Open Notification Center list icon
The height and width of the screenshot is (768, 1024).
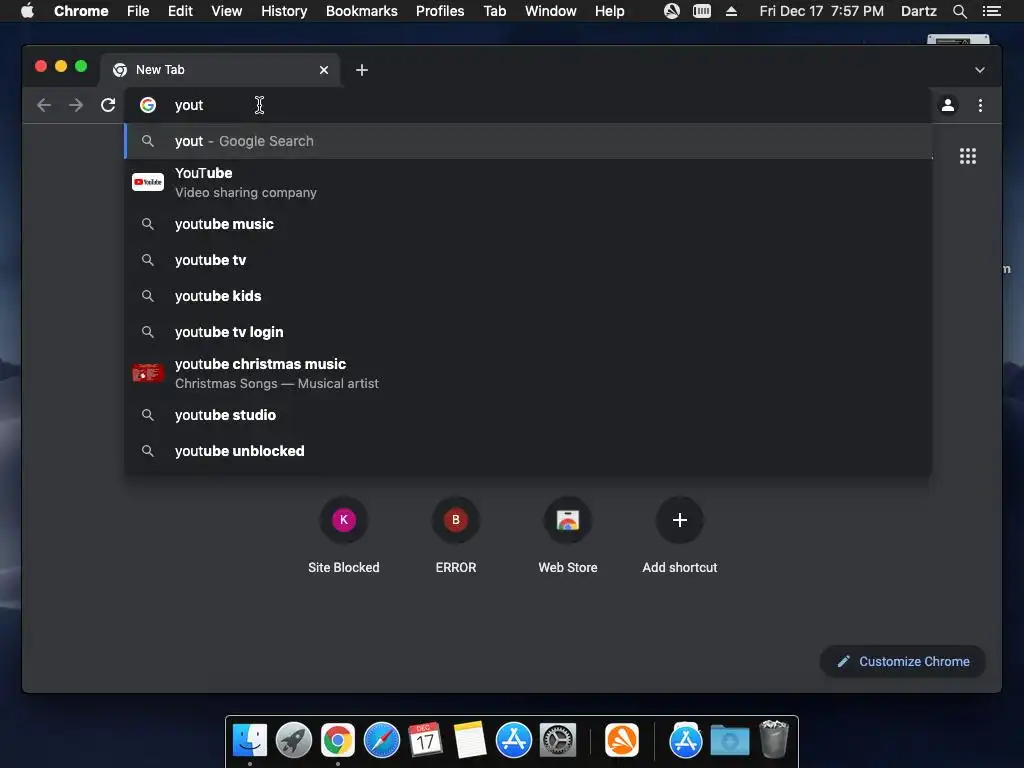click(x=992, y=11)
